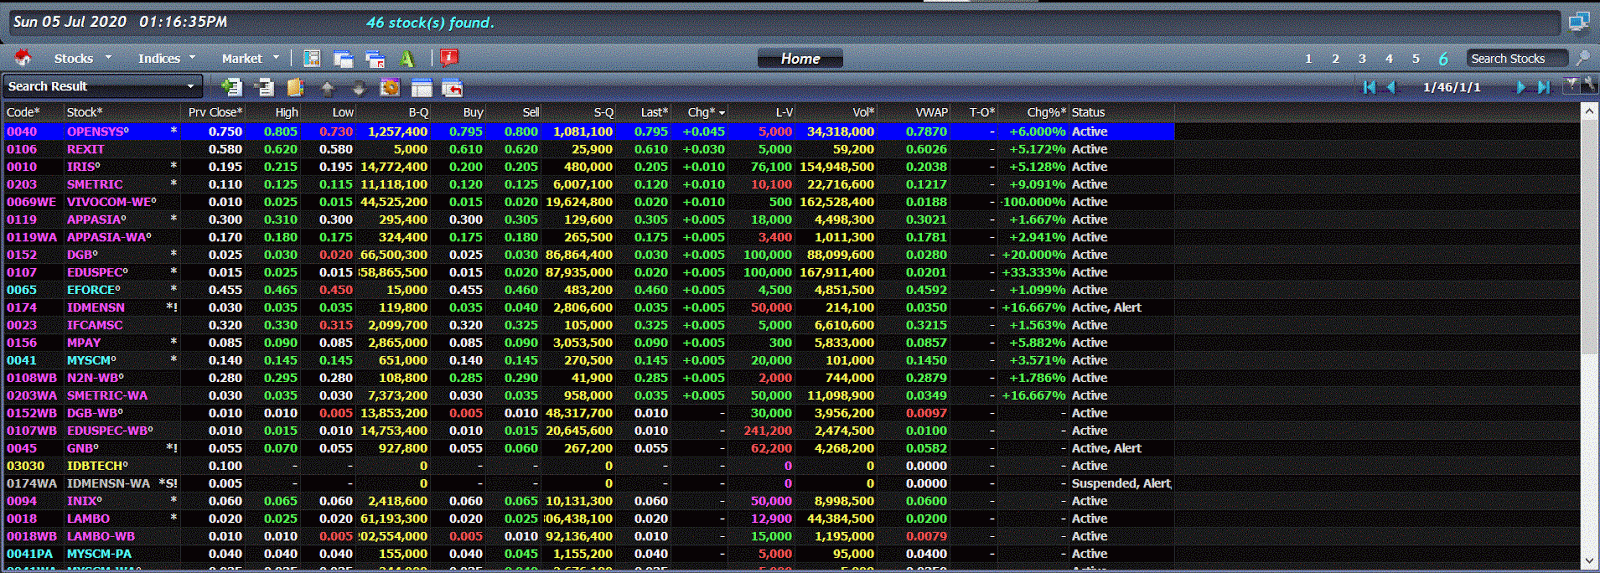
Task: Click the cascading windows toolbar icon
Action: [343, 59]
